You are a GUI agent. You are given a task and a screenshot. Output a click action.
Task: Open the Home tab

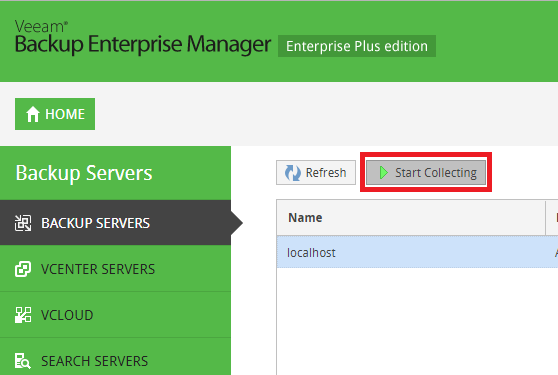[x=55, y=114]
